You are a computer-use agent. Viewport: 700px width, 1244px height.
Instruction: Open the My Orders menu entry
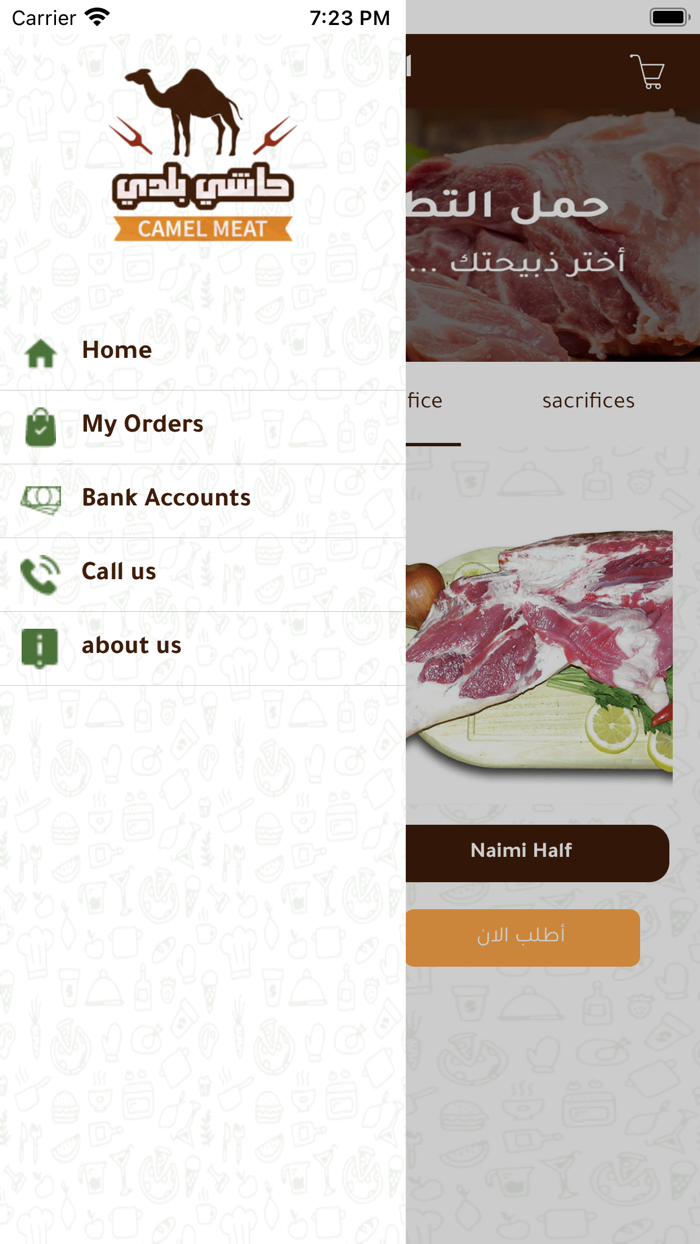tap(203, 427)
